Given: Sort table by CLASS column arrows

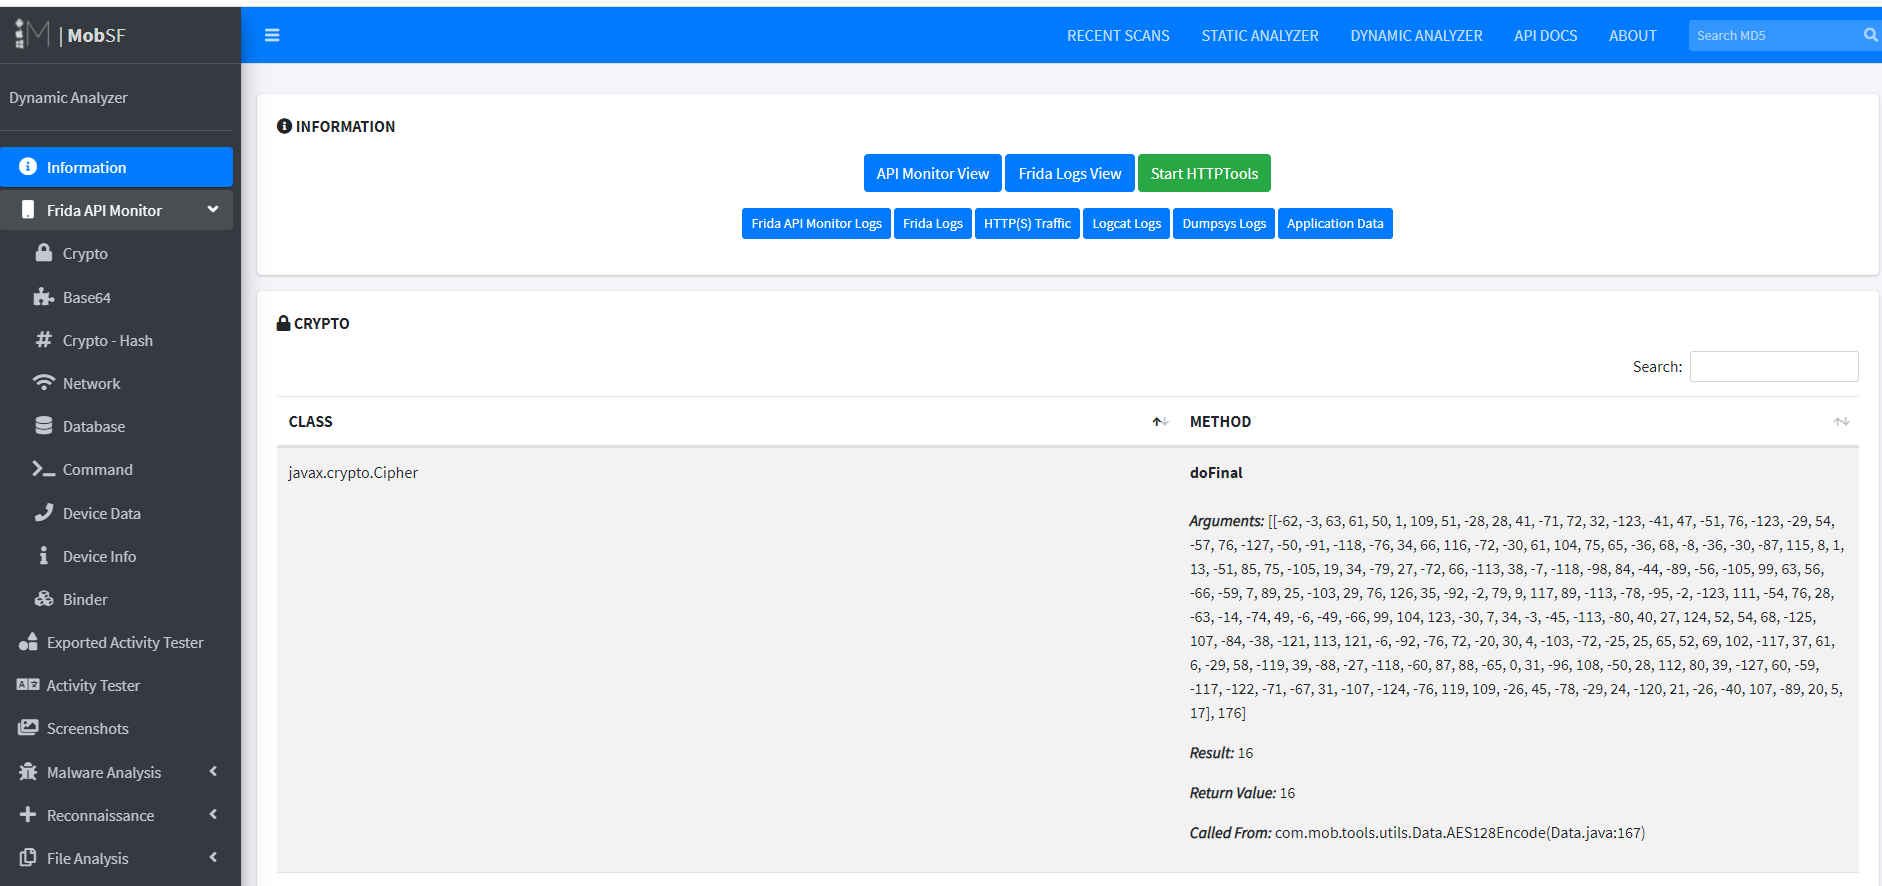Looking at the screenshot, I should click(1160, 422).
